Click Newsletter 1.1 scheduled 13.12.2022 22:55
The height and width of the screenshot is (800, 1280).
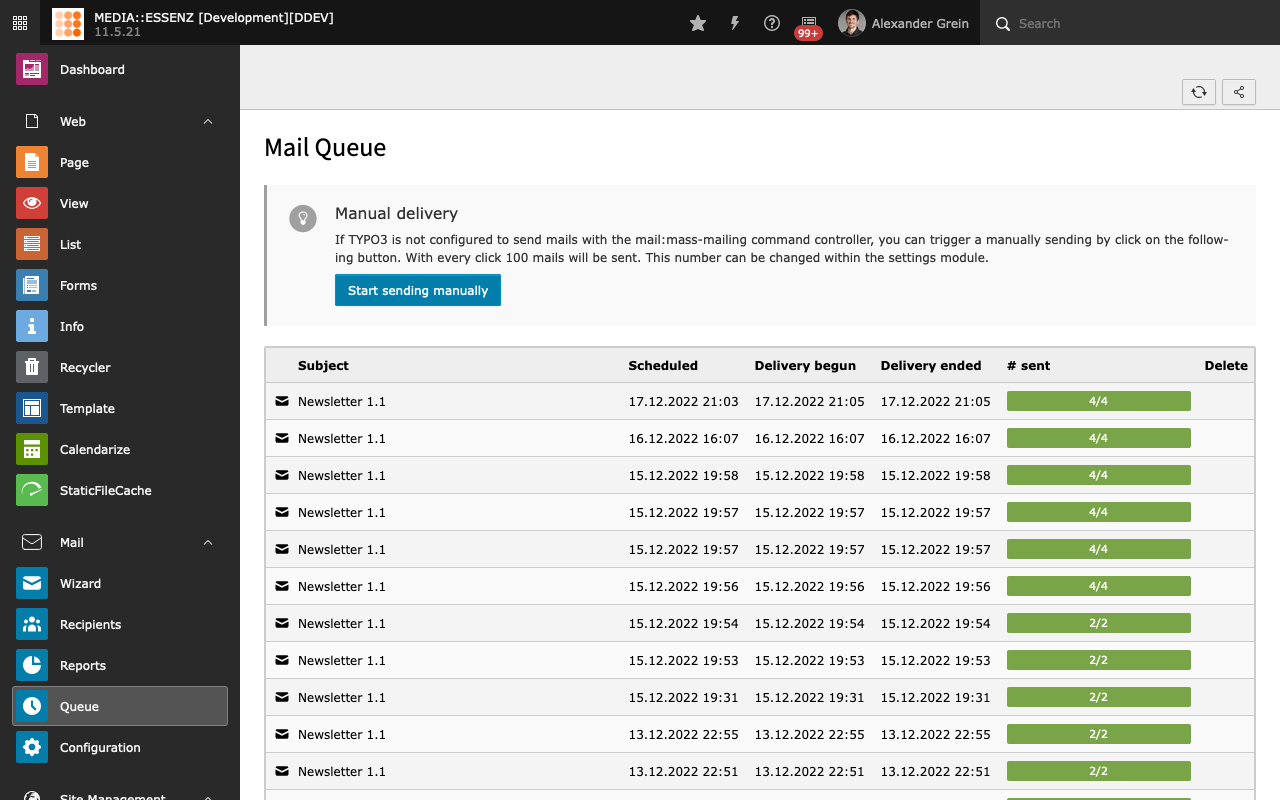(x=342, y=734)
